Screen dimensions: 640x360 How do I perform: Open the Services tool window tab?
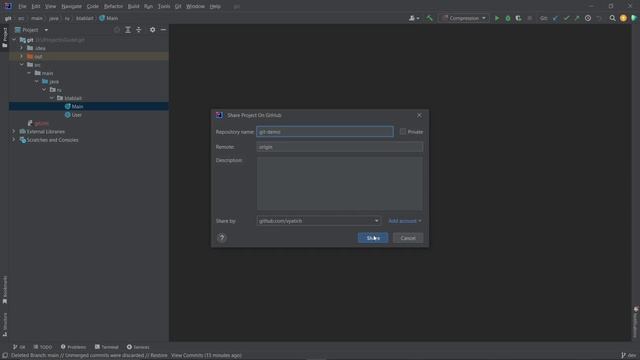pos(138,347)
